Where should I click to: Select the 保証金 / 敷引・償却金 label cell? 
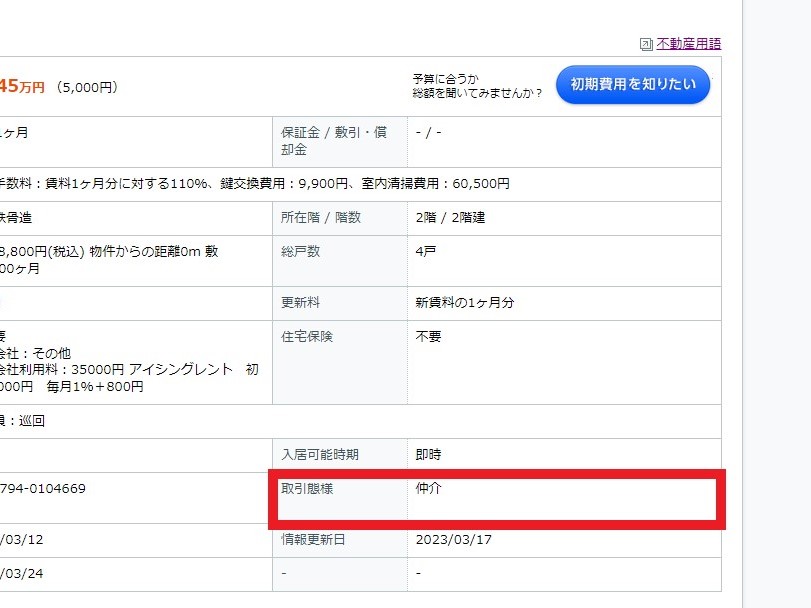(x=340, y=141)
